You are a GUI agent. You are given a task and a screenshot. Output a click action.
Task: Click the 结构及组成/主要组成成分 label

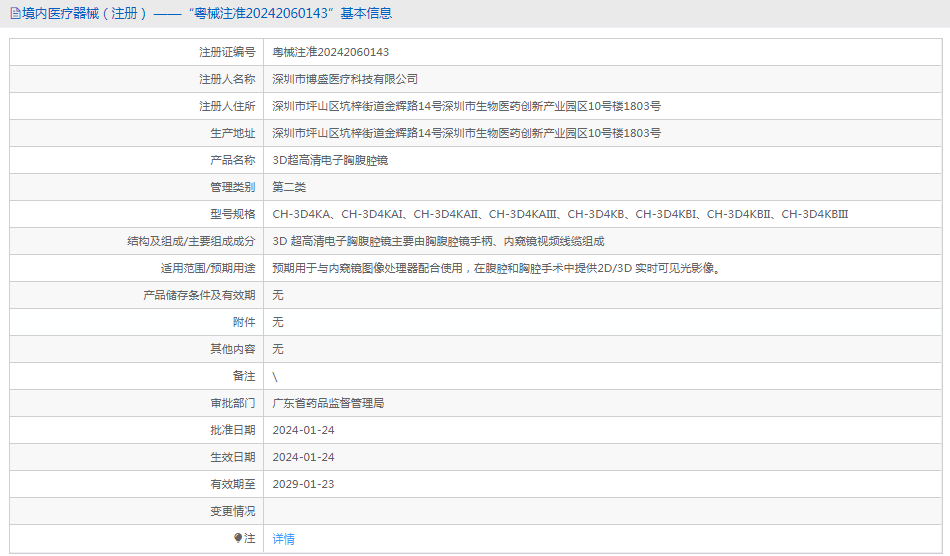pyautogui.click(x=191, y=241)
